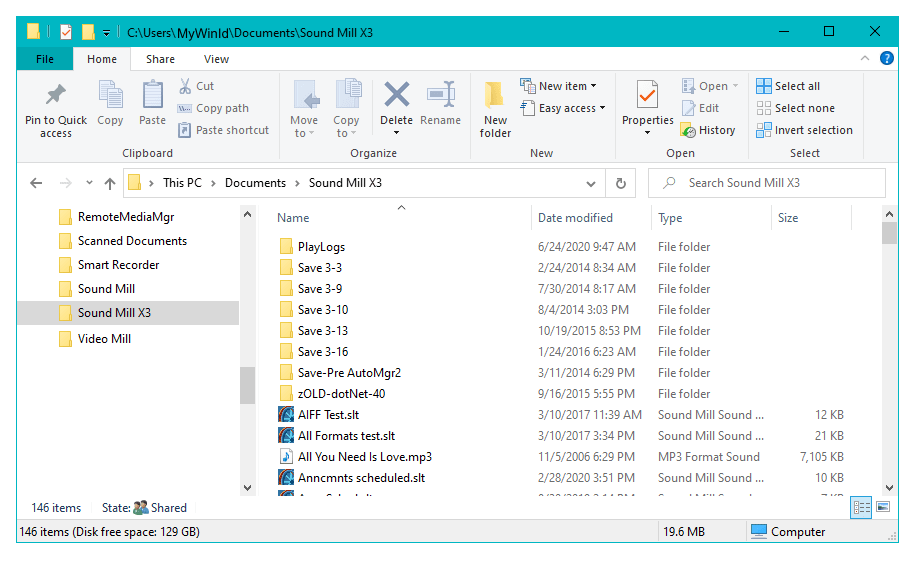The image size is (914, 565).
Task: Click the AIFF Test.slt file icon
Action: click(286, 415)
